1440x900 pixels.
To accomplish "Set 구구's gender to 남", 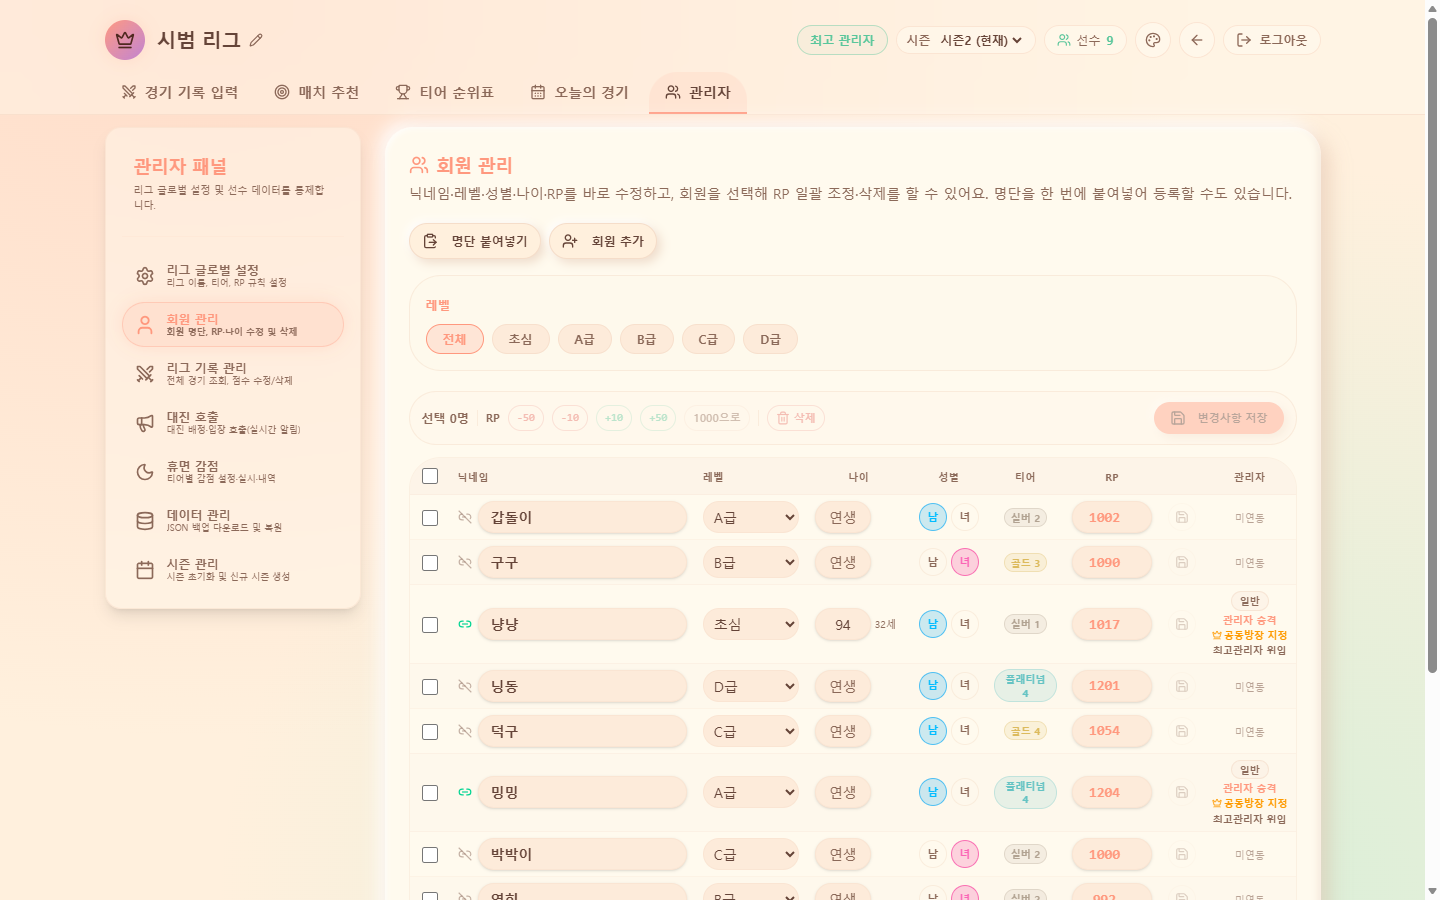I will point(933,562).
